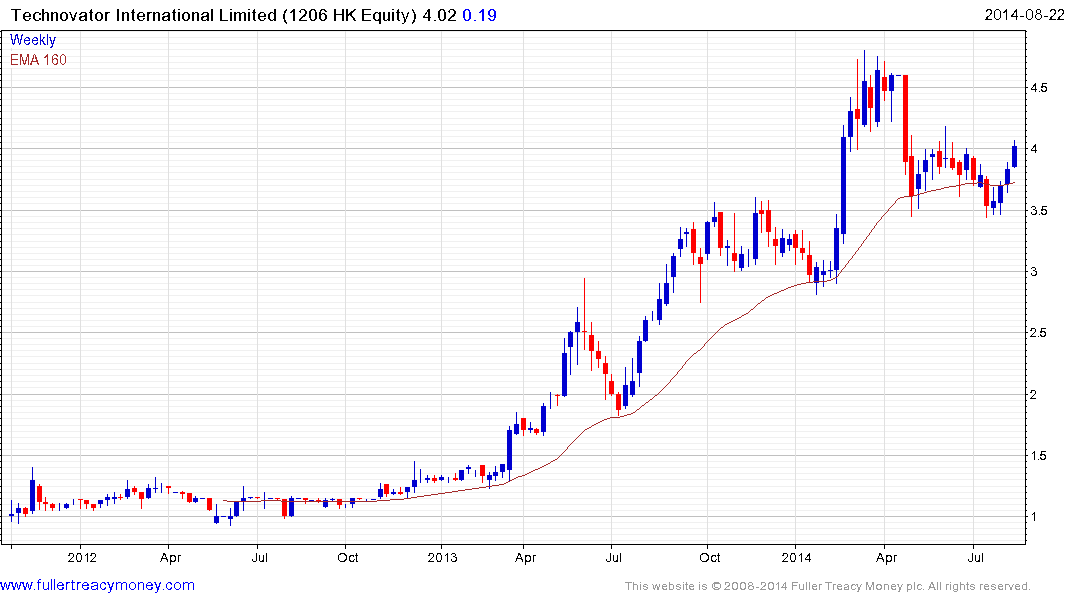
Task: Click the copyright notice text
Action: [x=828, y=586]
